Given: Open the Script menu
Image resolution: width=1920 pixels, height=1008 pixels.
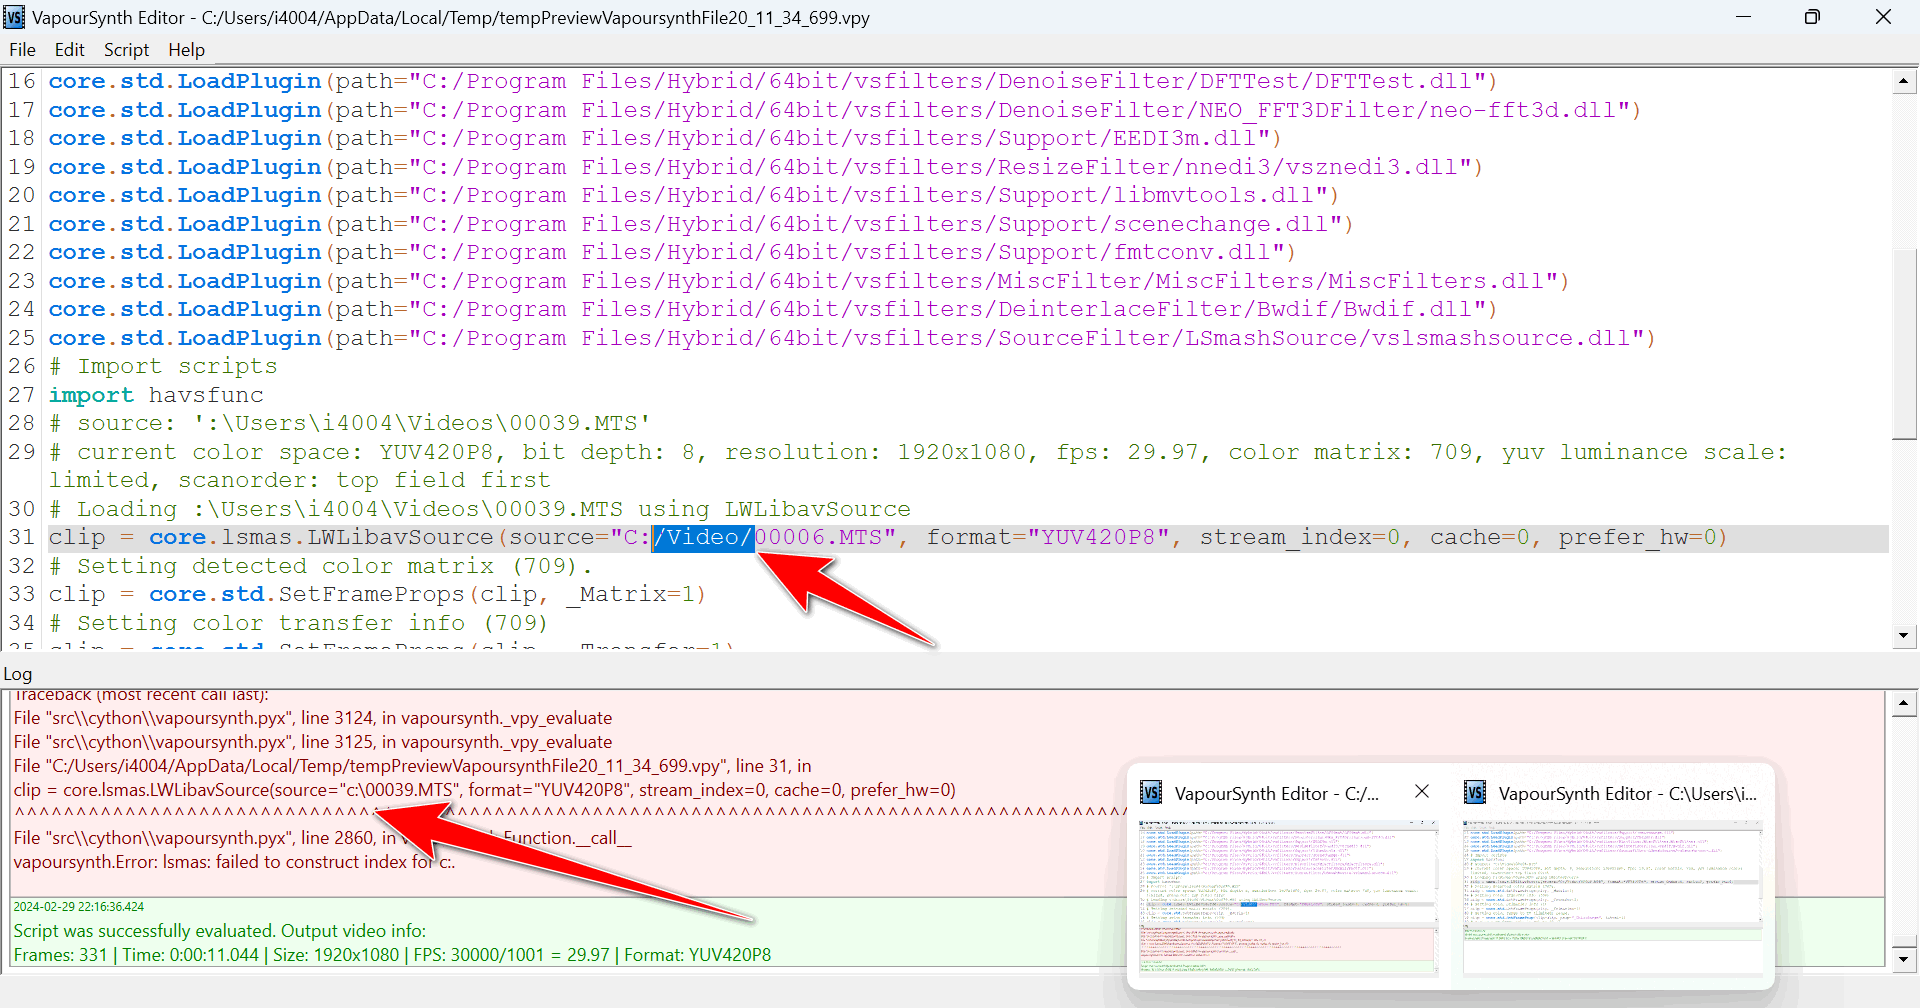Looking at the screenshot, I should [126, 50].
